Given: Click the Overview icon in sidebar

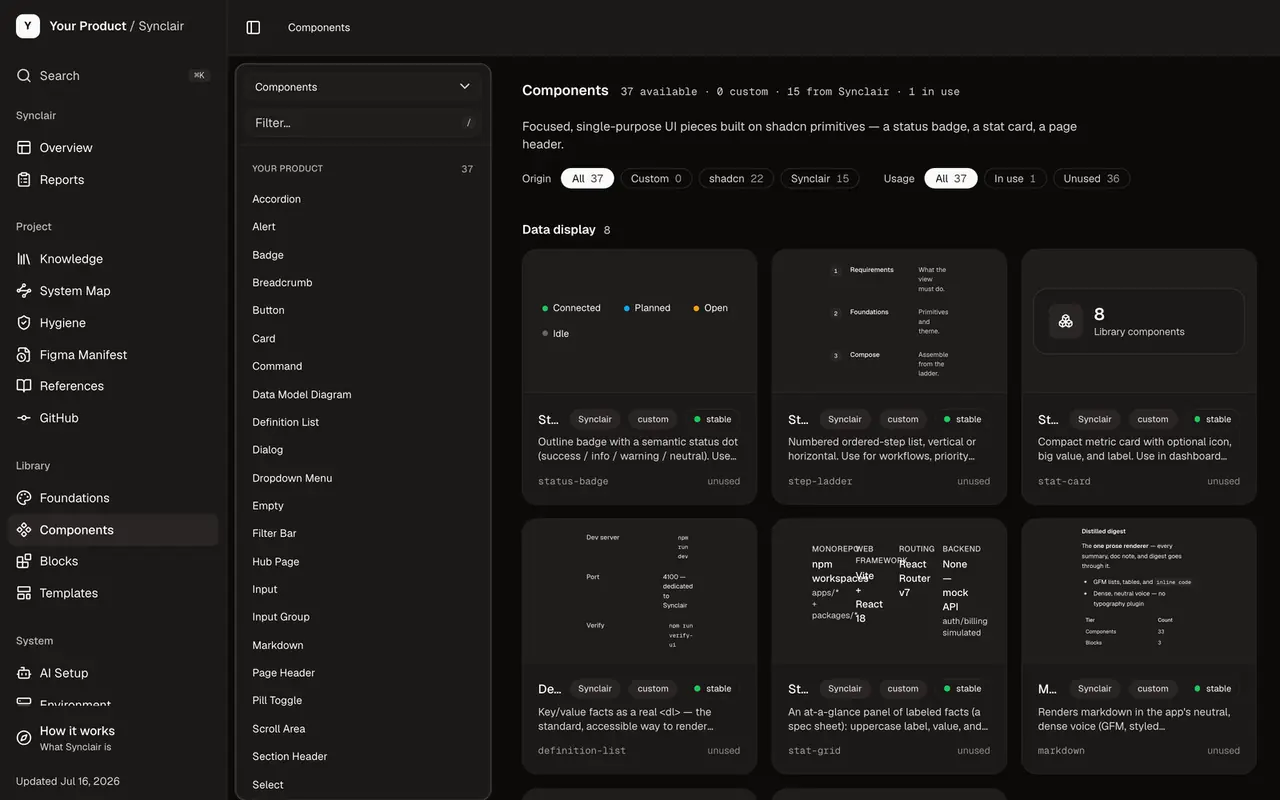Looking at the screenshot, I should click(x=24, y=148).
